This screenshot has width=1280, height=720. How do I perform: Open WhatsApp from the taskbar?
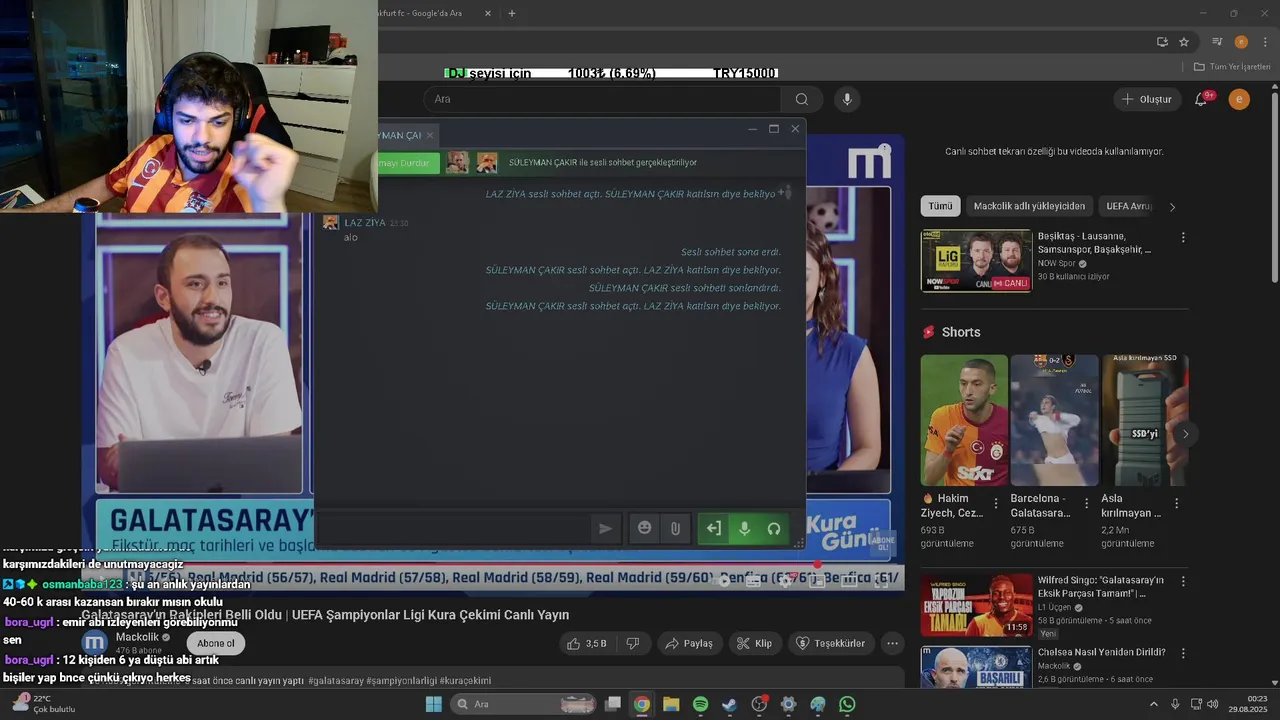point(847,704)
